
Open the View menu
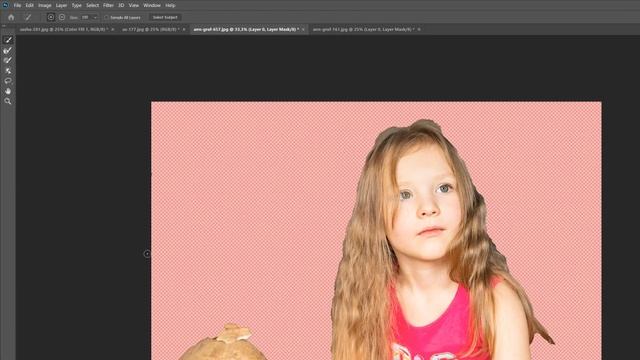[133, 5]
